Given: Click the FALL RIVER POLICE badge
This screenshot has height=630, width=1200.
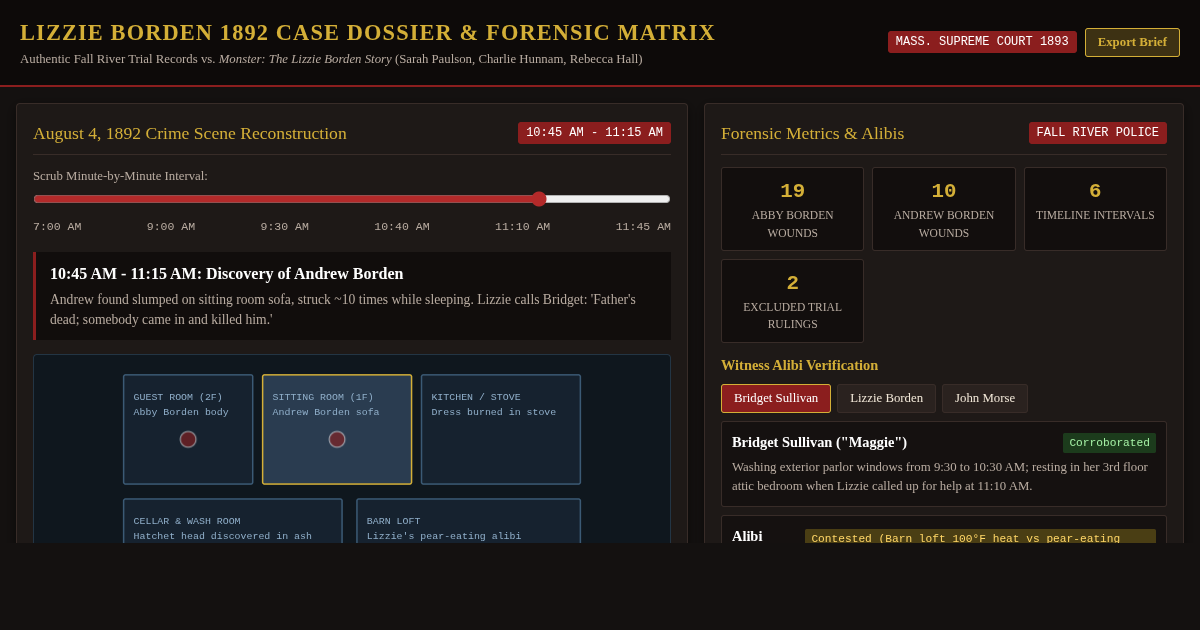Looking at the screenshot, I should [x=1098, y=133].
